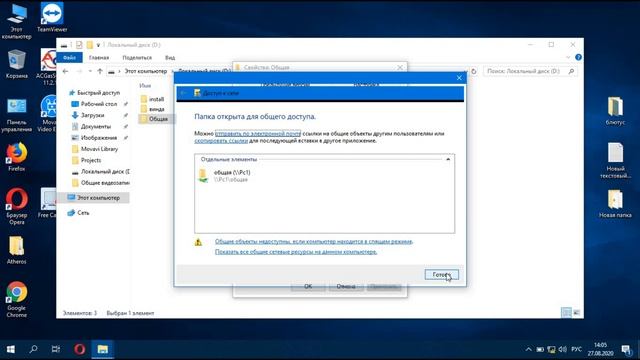Click the search field for Локальный диск (D:)

click(x=531, y=71)
